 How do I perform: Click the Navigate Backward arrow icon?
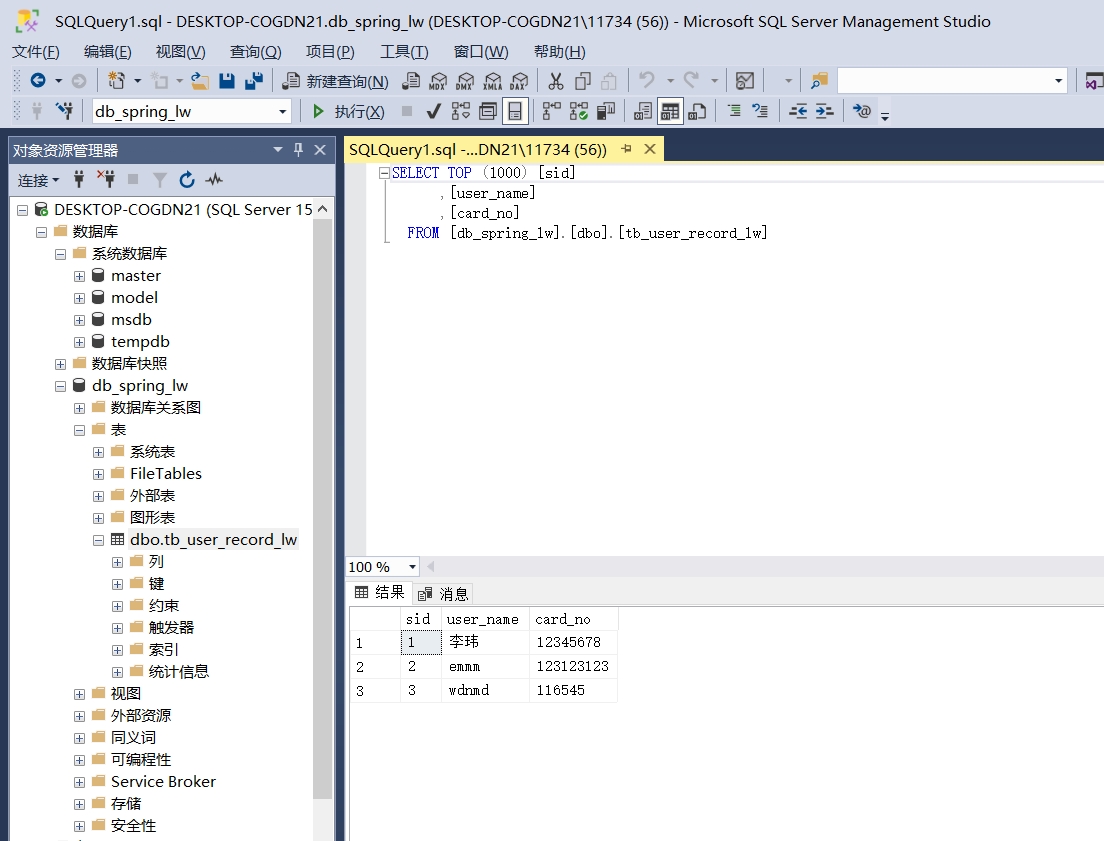[38, 81]
